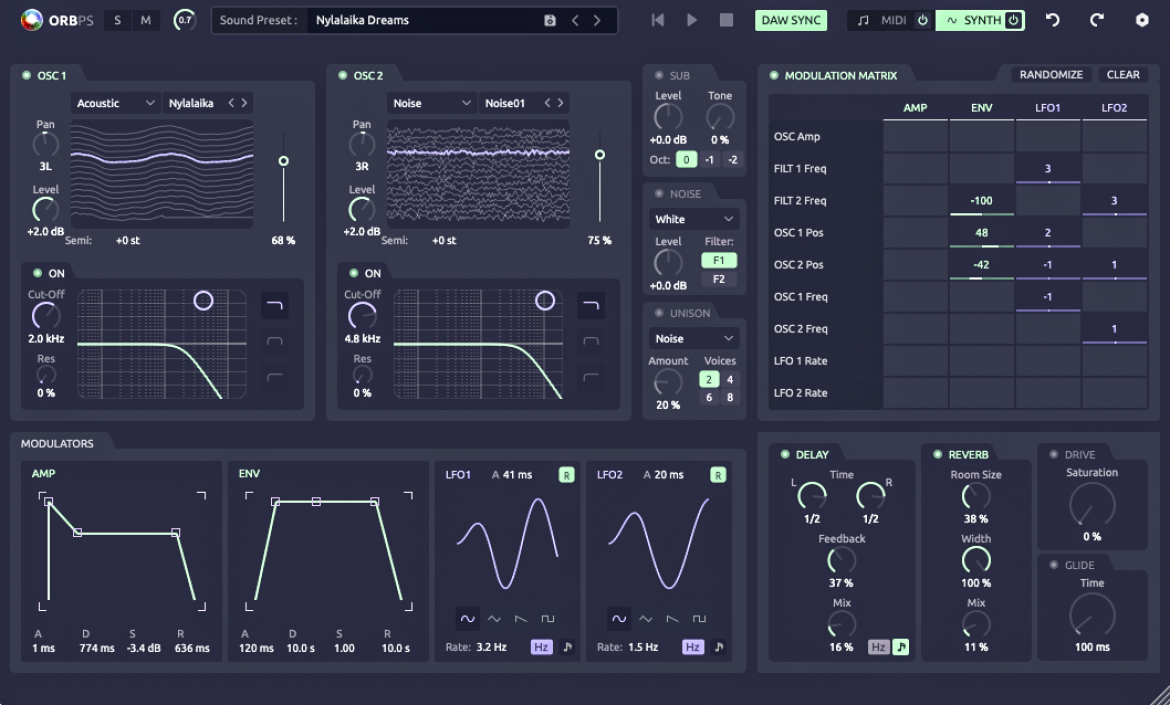Set unison voices to 8
The height and width of the screenshot is (705, 1170).
coord(730,397)
